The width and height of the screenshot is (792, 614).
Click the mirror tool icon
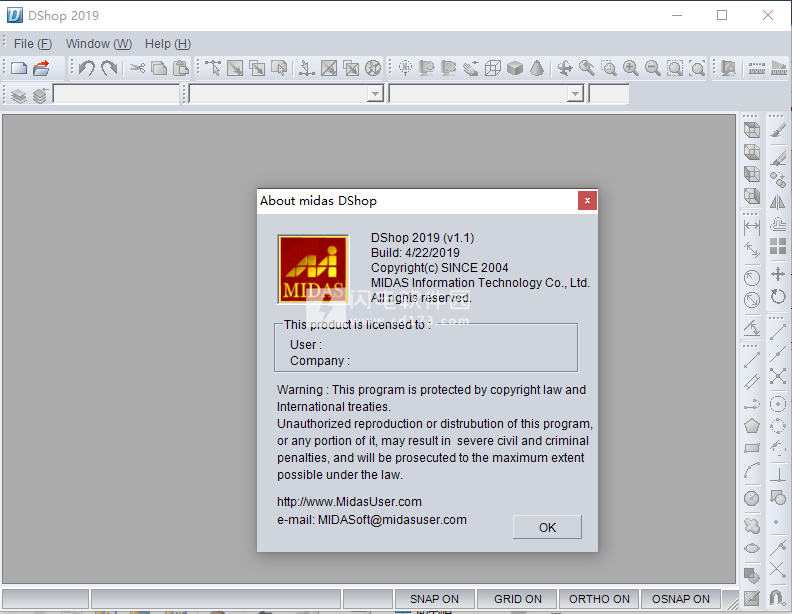(778, 202)
